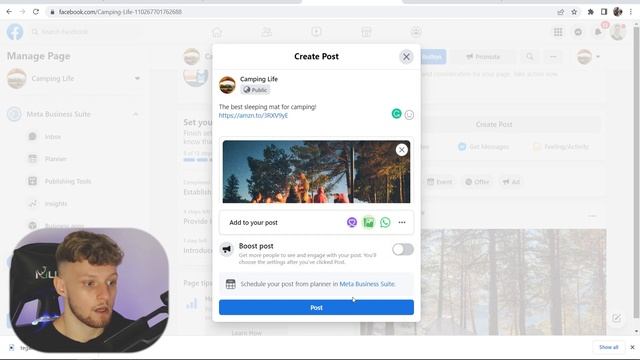Toggle the Boost post switch
The image size is (640, 360).
click(403, 249)
